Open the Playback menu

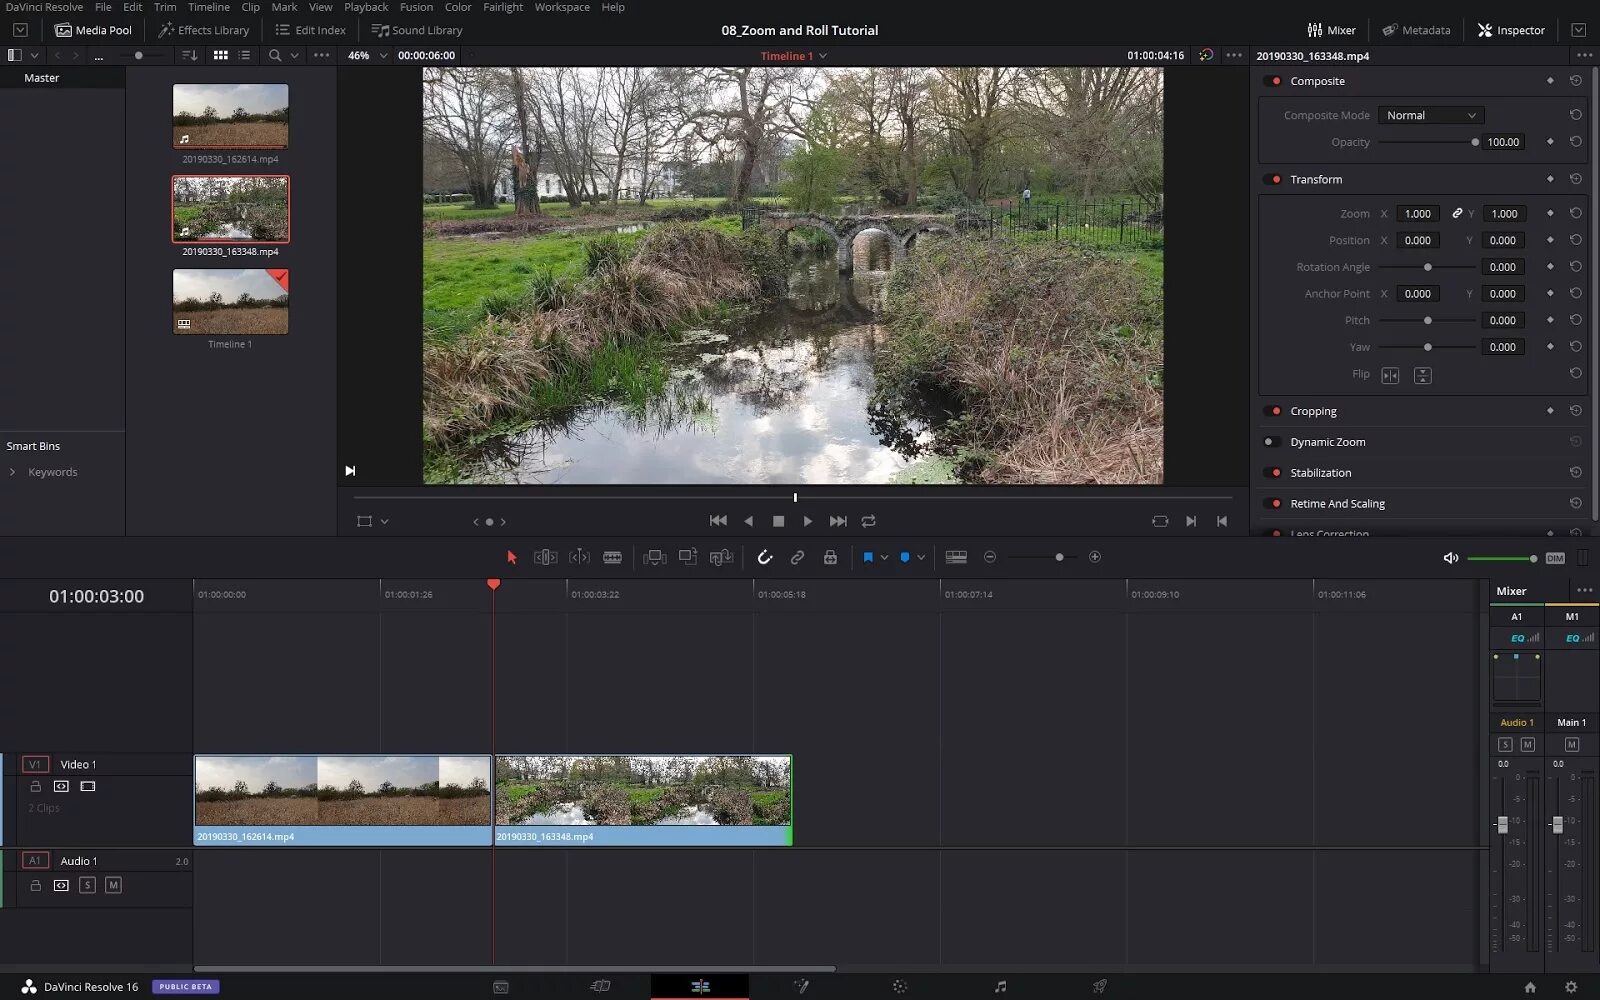point(366,7)
